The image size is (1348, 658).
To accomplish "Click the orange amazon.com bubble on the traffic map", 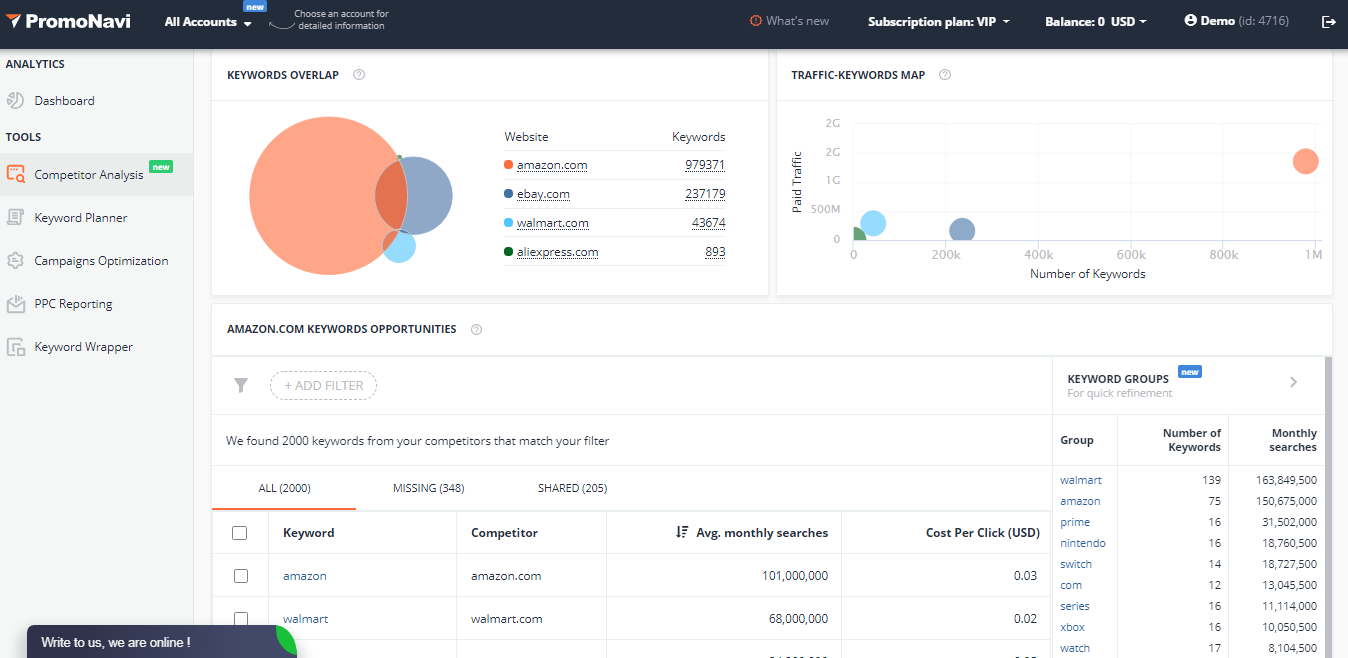I will (x=1305, y=161).
